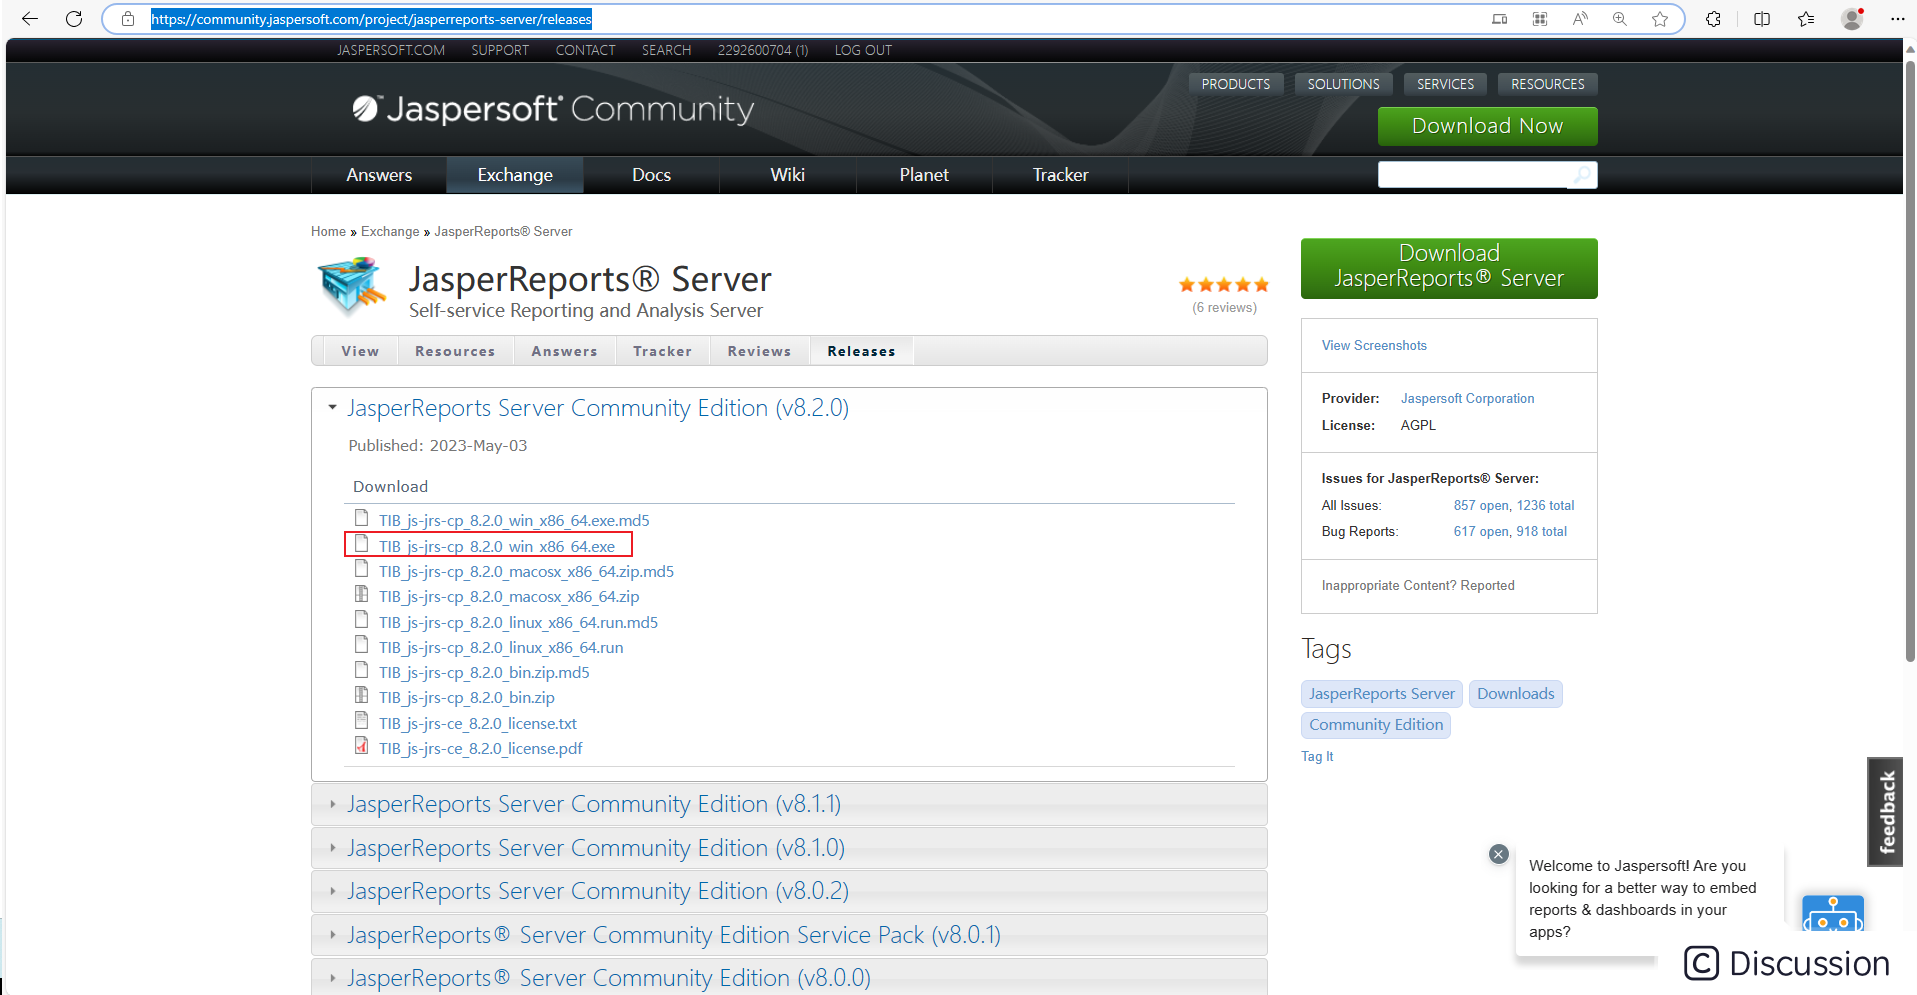Screen dimensions: 1917x995
Task: Open the PDF icon beside TIB_js-jrs-ce_8.2.0_license.pdf
Action: (x=361, y=745)
